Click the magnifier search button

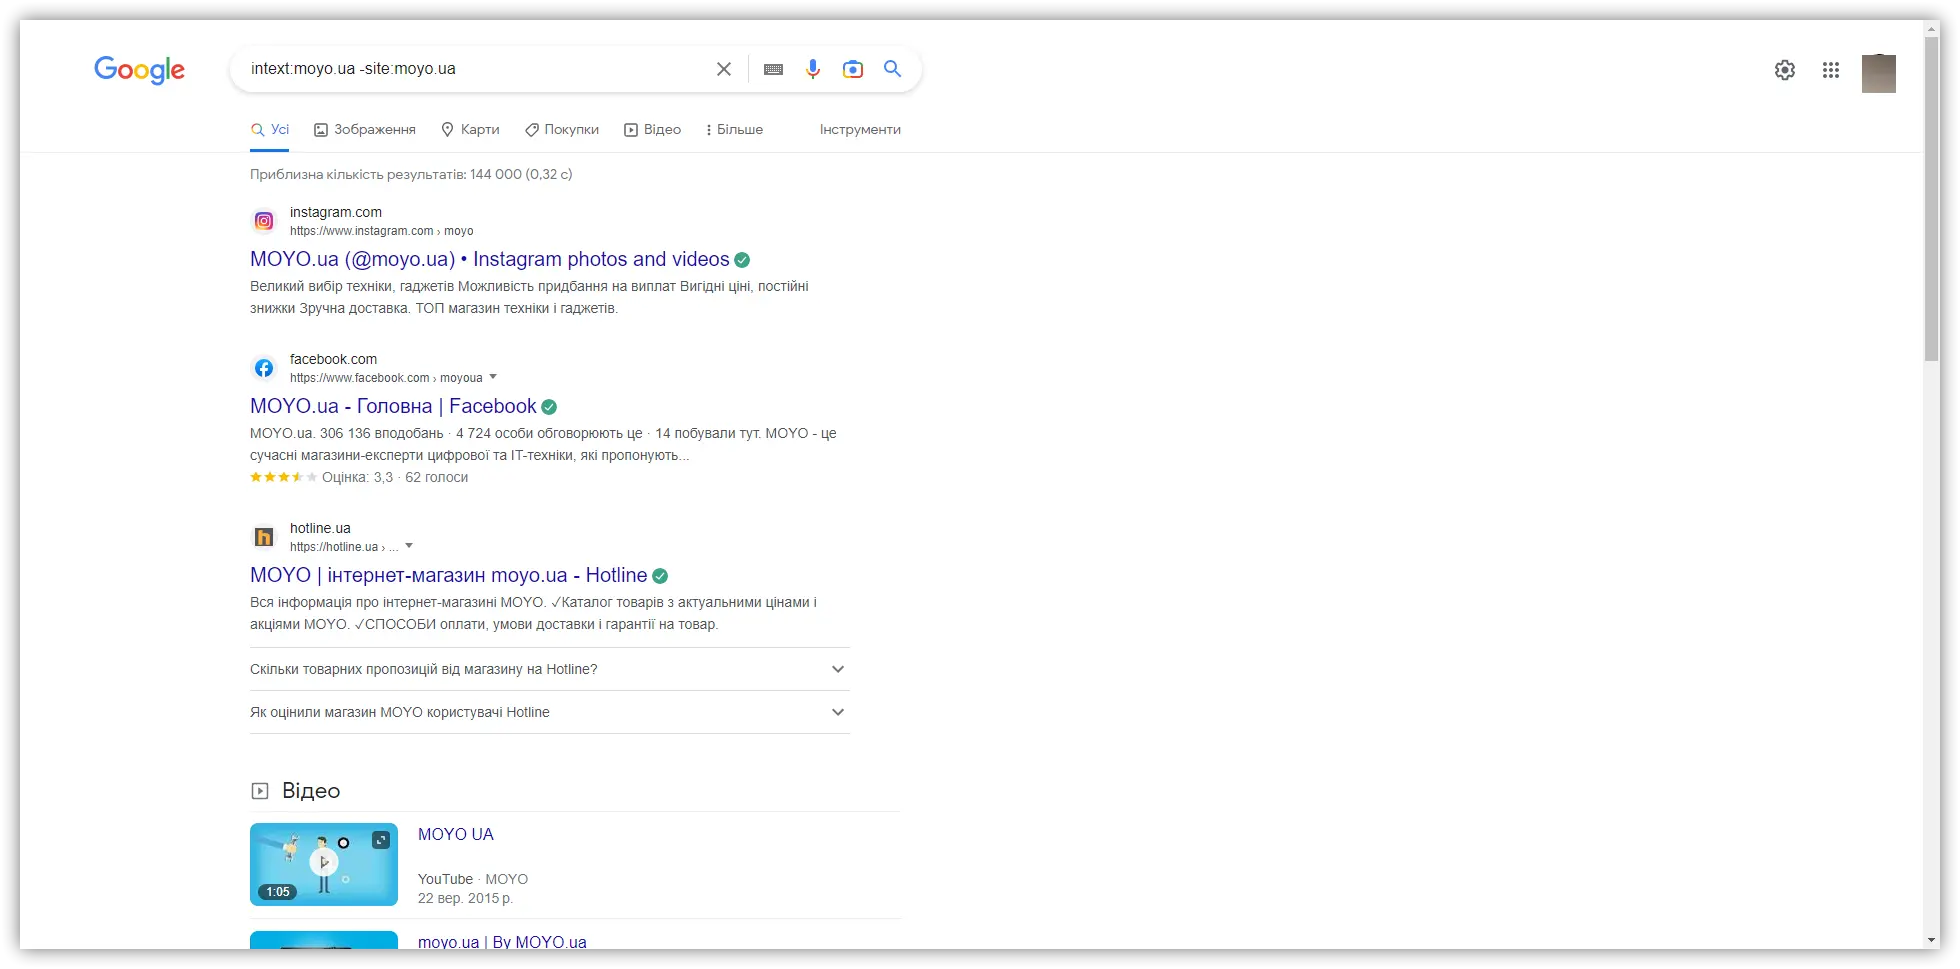click(x=893, y=69)
